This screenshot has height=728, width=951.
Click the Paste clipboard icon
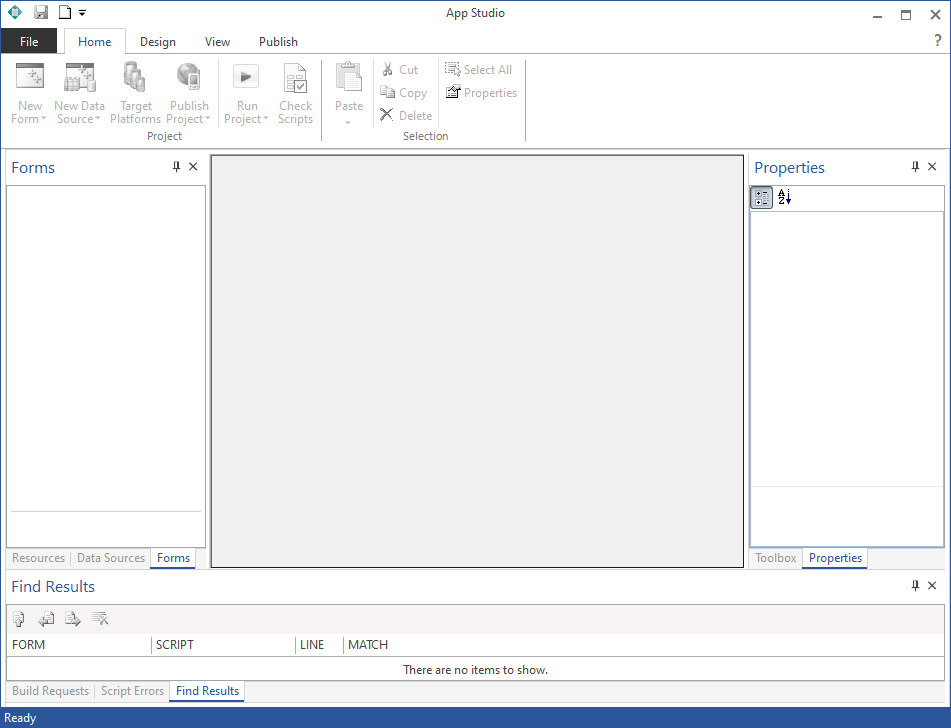(x=349, y=76)
